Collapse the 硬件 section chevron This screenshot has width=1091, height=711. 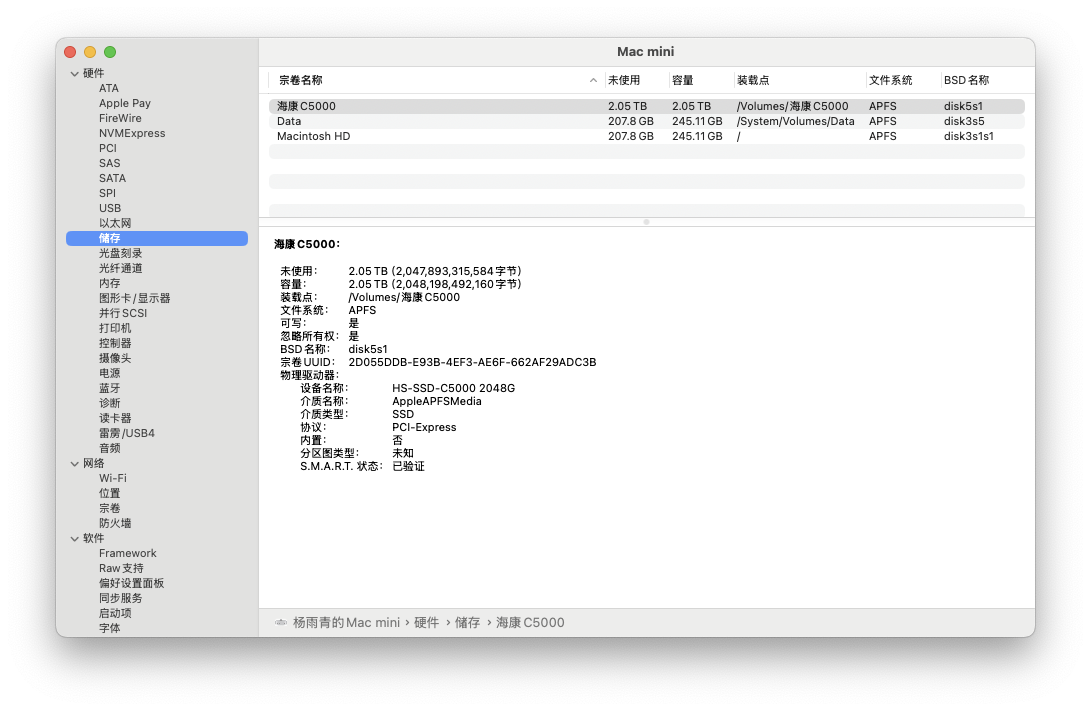75,73
